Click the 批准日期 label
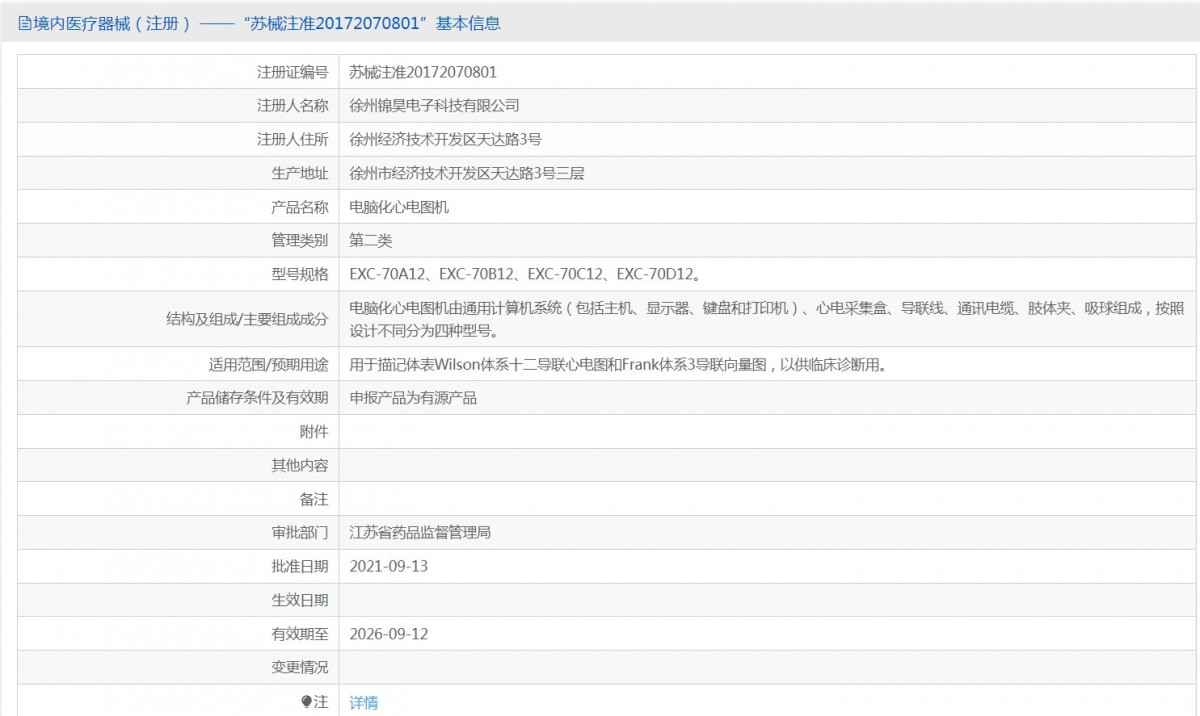 click(x=299, y=566)
